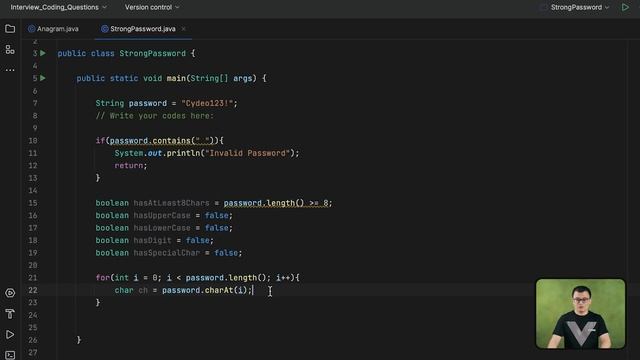This screenshot has height=360, width=640.
Task: Click the "Invalid Password" string
Action: pos(247,153)
